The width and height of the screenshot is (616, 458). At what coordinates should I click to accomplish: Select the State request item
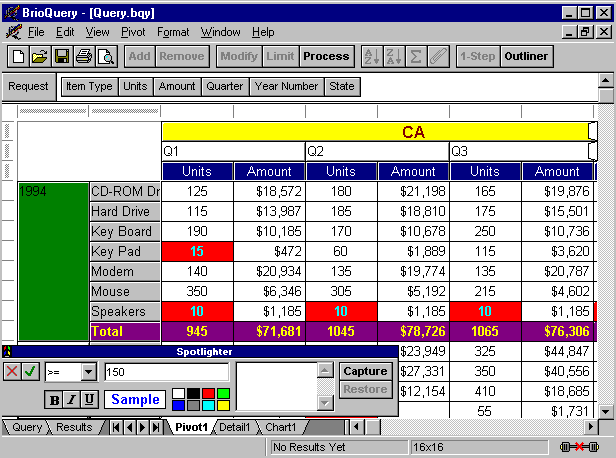click(x=342, y=86)
